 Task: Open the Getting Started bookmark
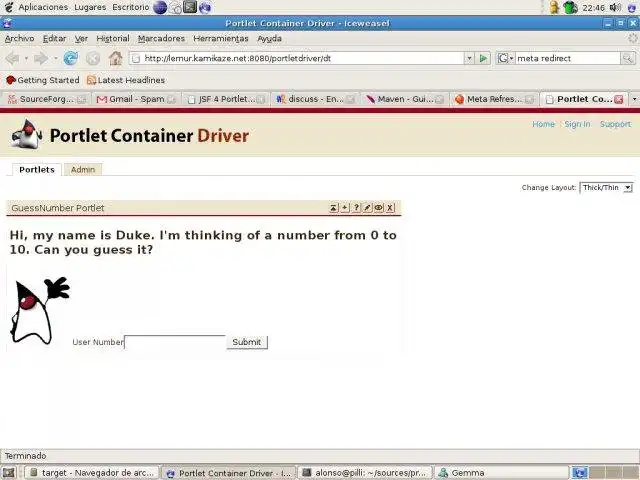pyautogui.click(x=43, y=80)
